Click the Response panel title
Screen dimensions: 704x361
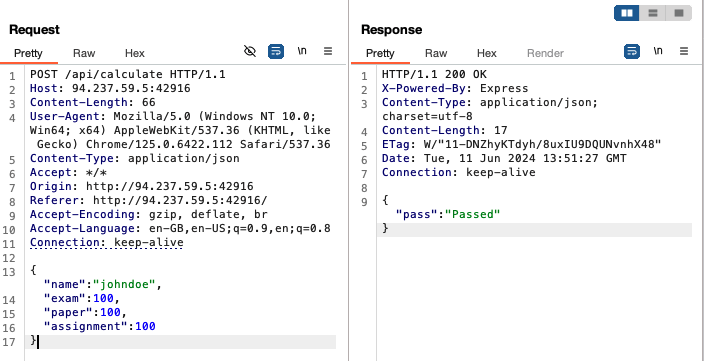tap(392, 30)
